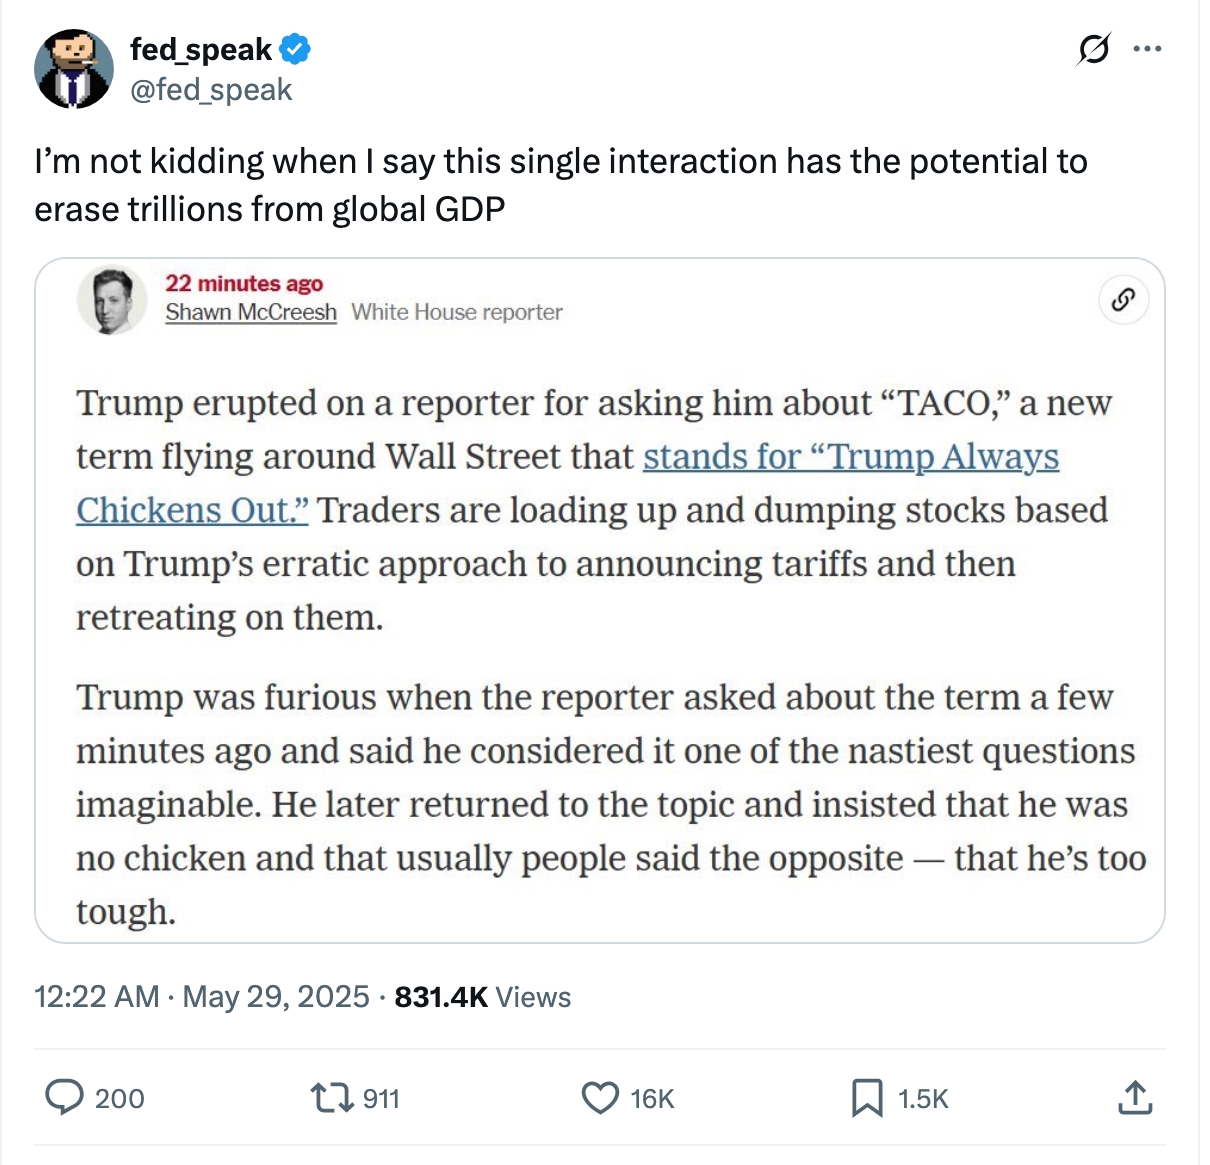This screenshot has width=1210, height=1165.
Task: Click the fed_speak display name
Action: (x=201, y=49)
